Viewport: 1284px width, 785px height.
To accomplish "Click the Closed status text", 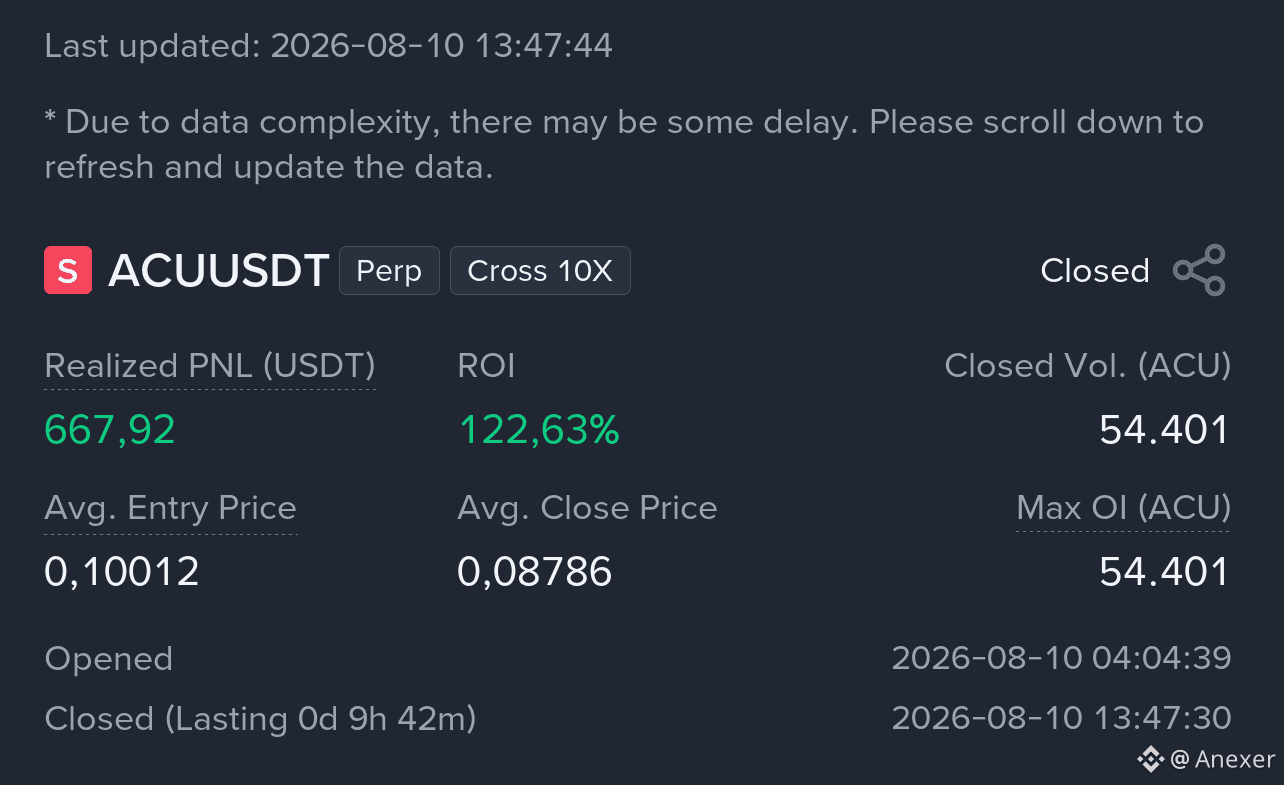I will [x=1095, y=271].
